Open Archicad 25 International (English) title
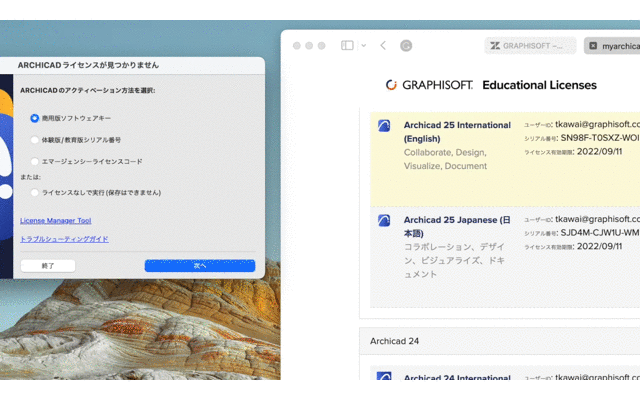Image resolution: width=640 pixels, height=400 pixels. [457, 132]
